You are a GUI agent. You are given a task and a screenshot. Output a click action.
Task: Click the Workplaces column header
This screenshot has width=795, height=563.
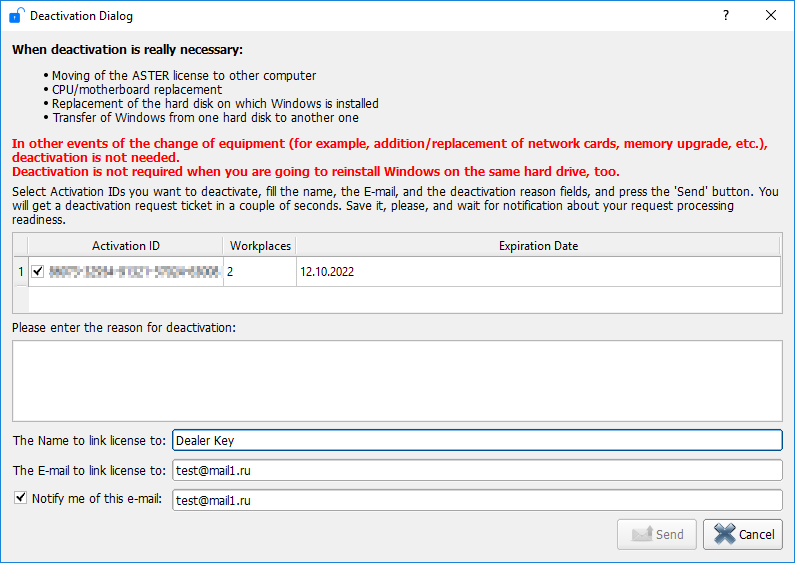258,246
